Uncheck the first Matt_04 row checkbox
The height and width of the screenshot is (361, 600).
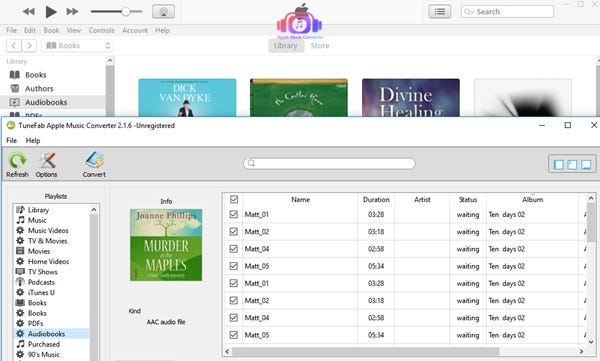click(x=234, y=249)
